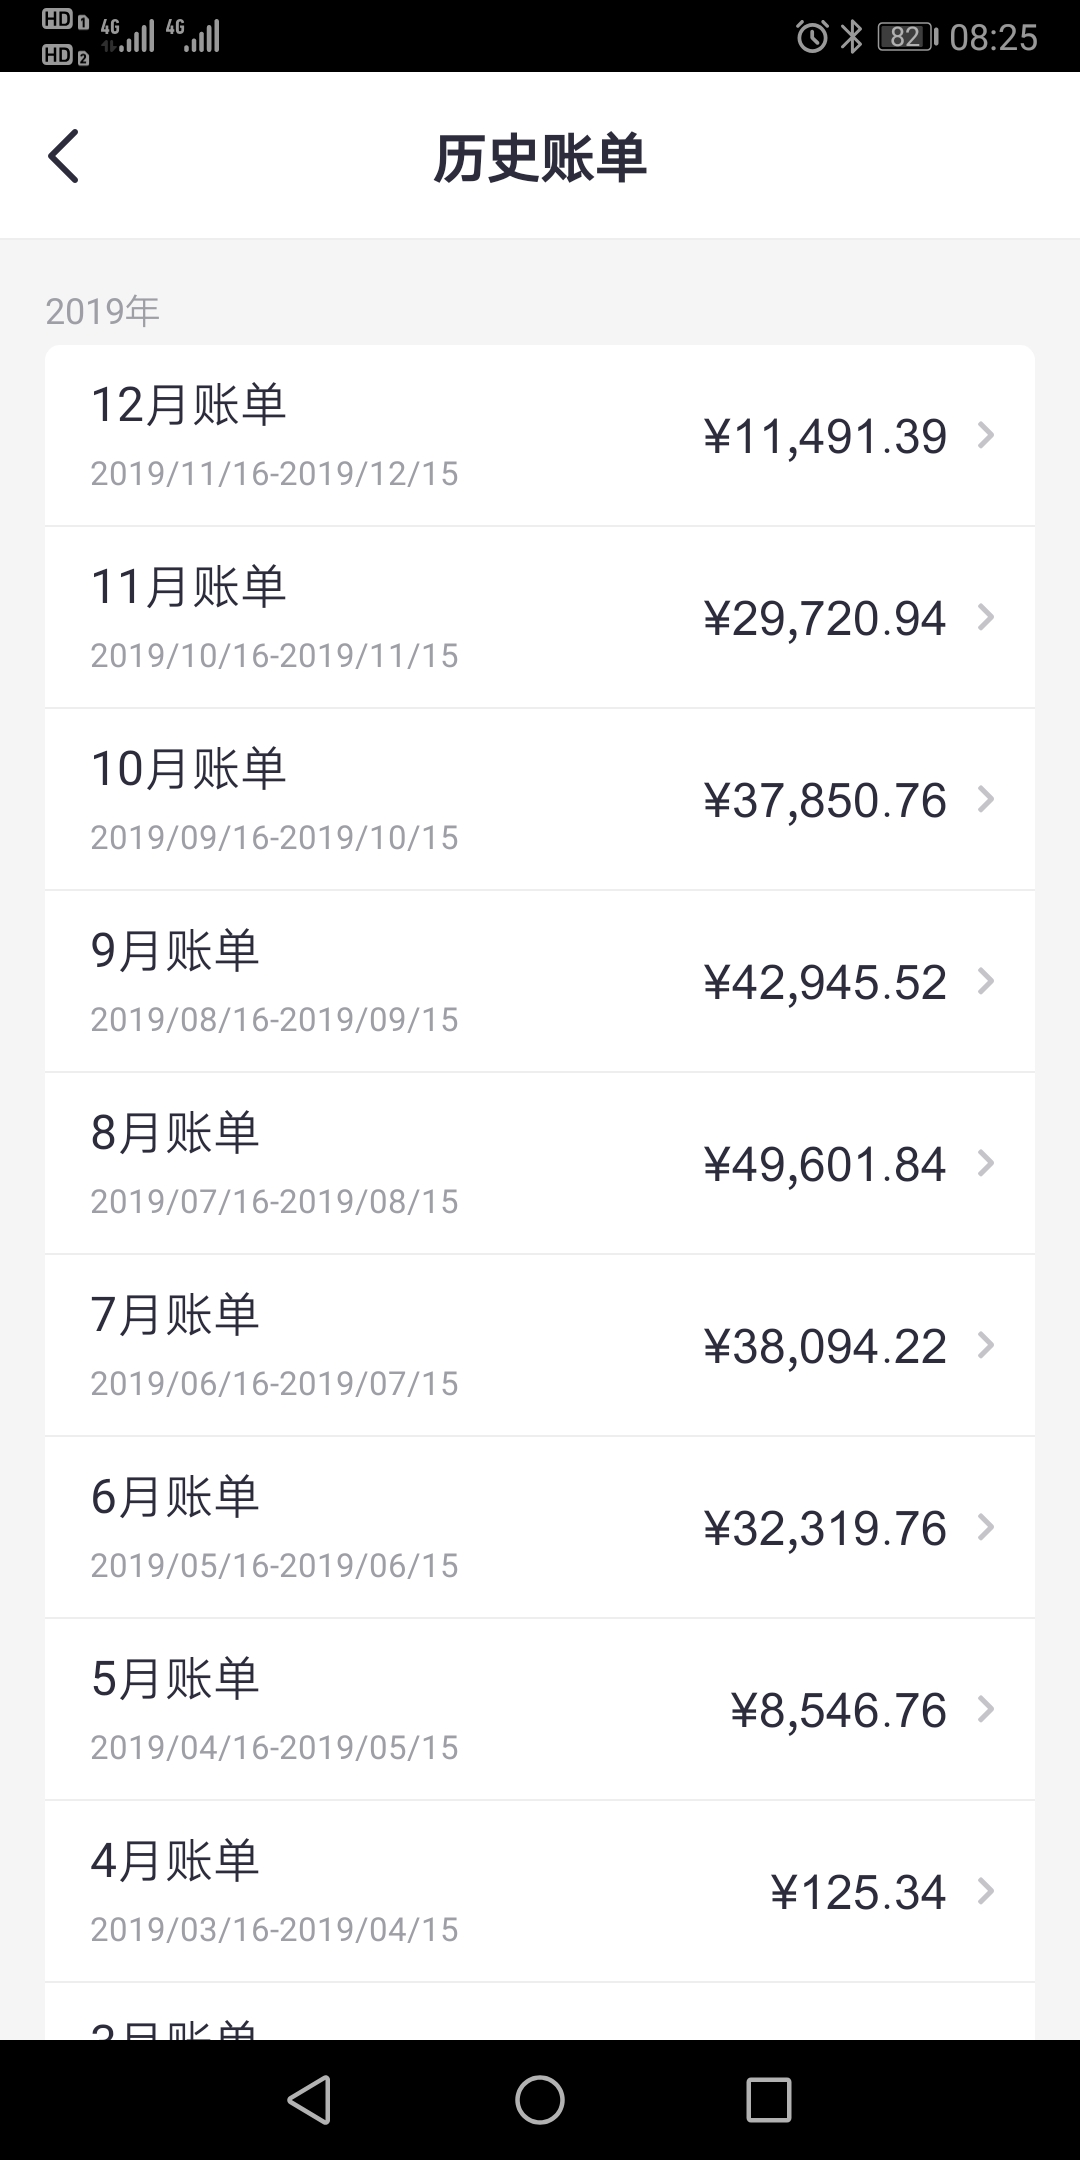Screen dimensions: 1080x2160
Task: Tap the ¥125.34 amount
Action: (858, 1892)
